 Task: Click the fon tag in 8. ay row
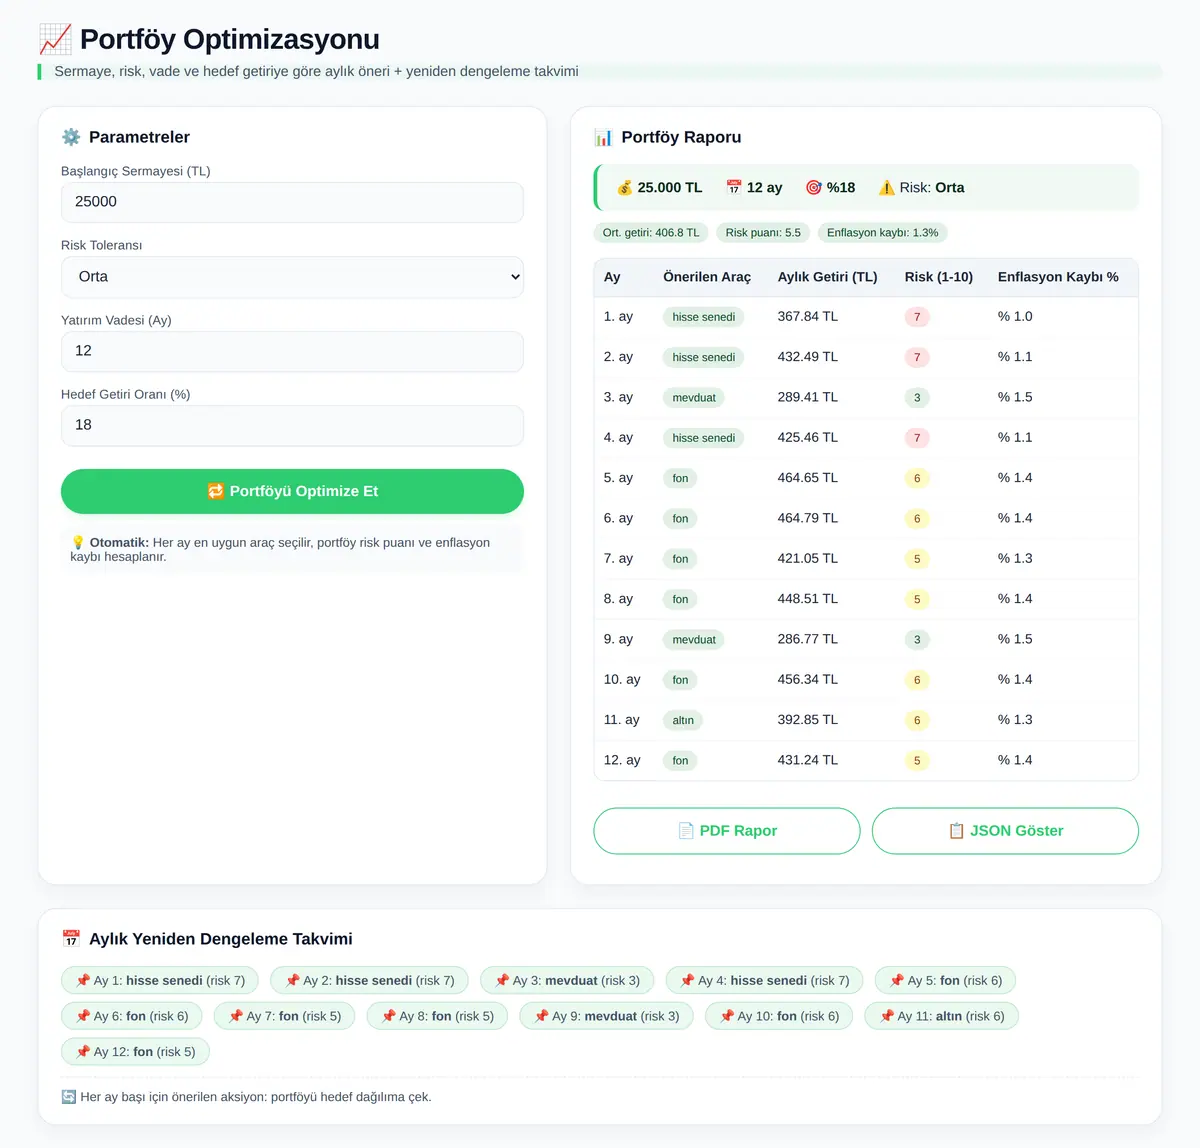coord(680,599)
